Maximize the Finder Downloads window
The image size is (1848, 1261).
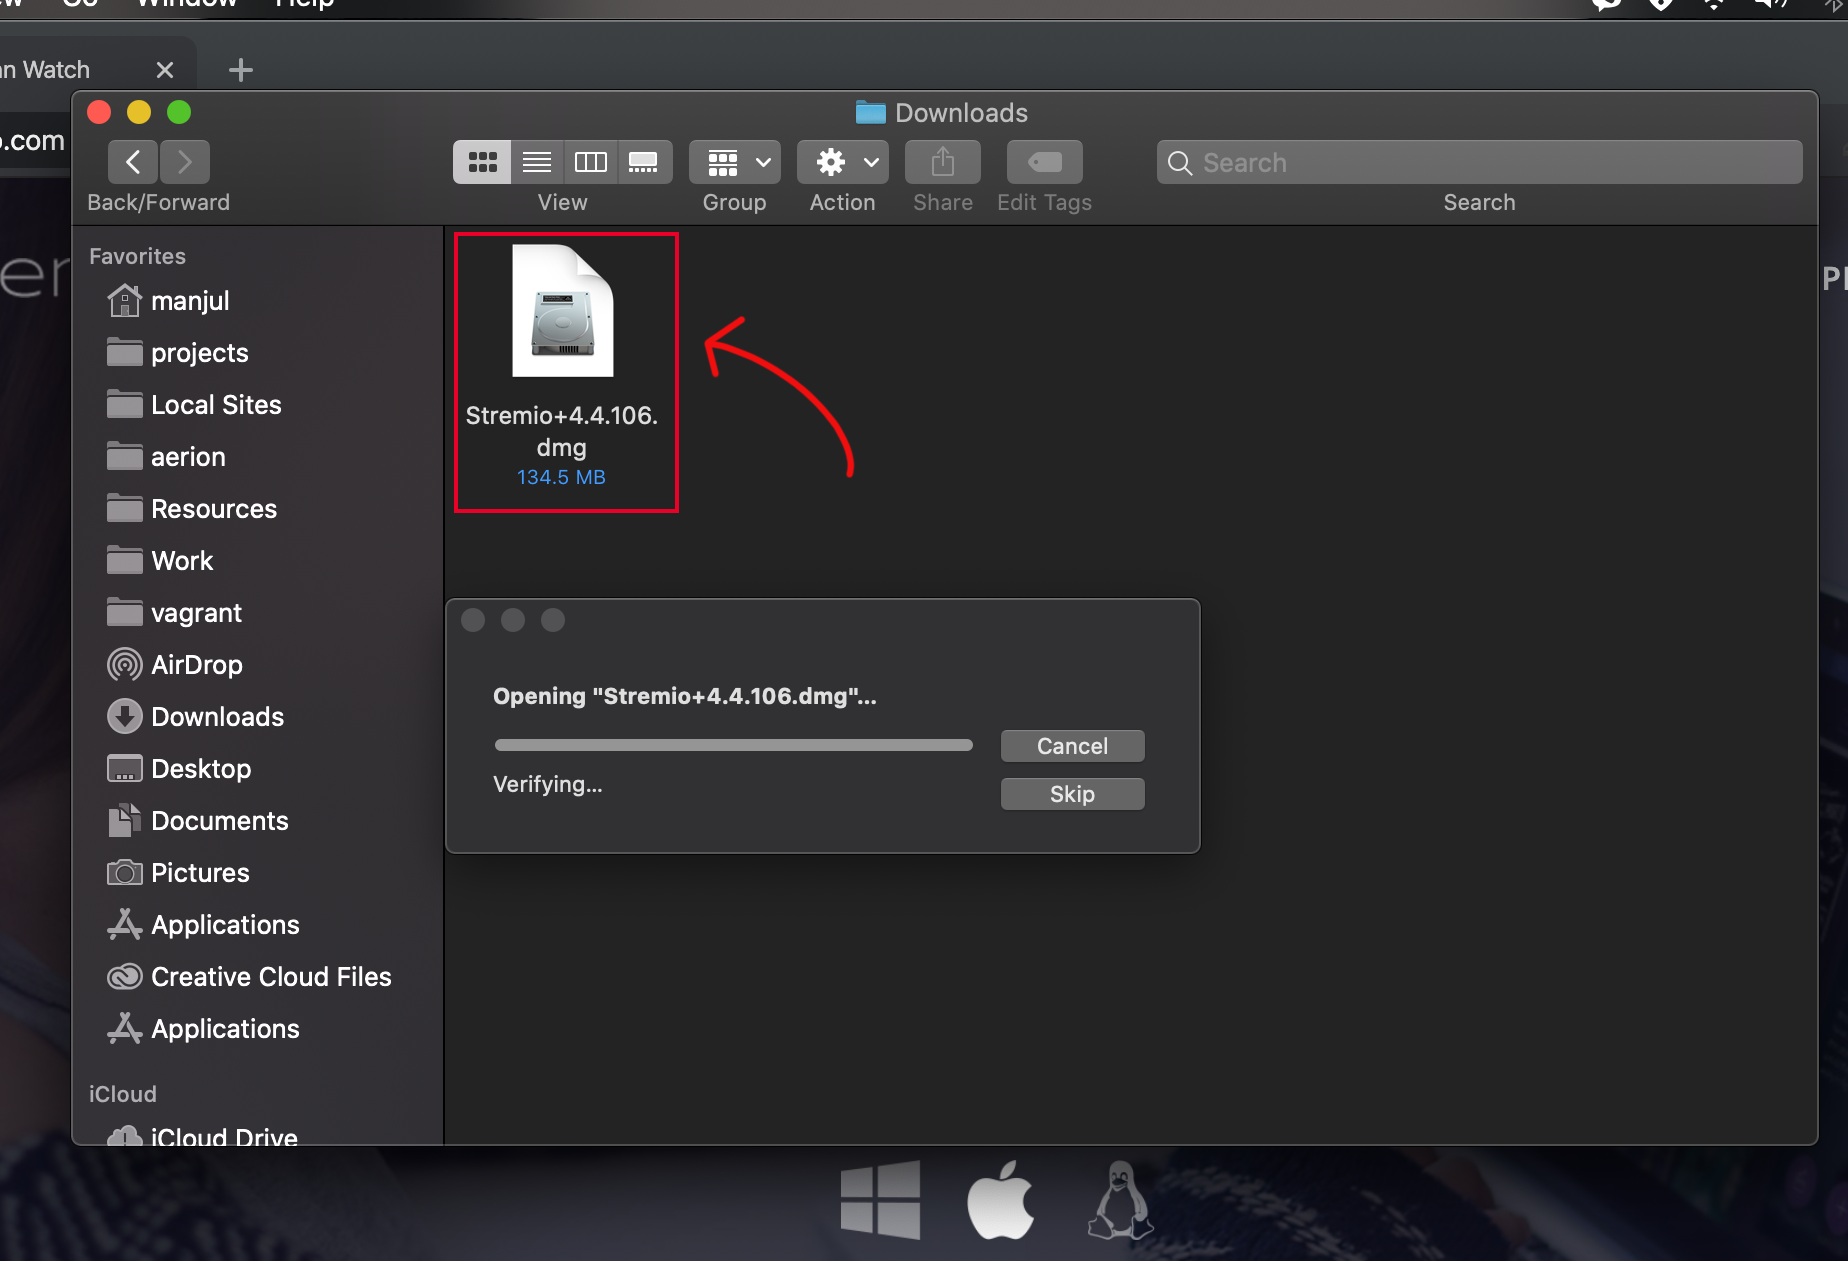tap(179, 112)
